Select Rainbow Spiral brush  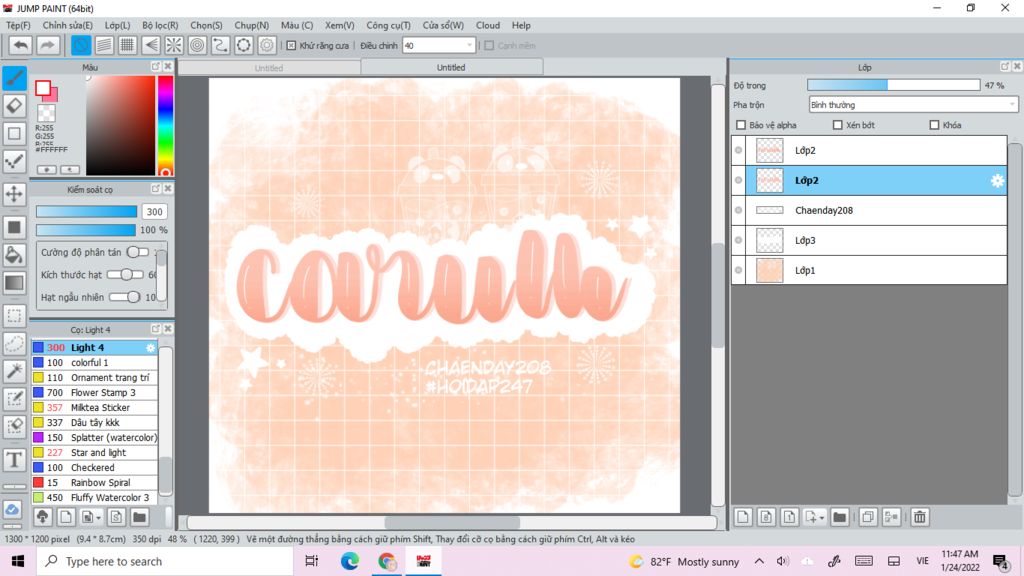coord(95,483)
